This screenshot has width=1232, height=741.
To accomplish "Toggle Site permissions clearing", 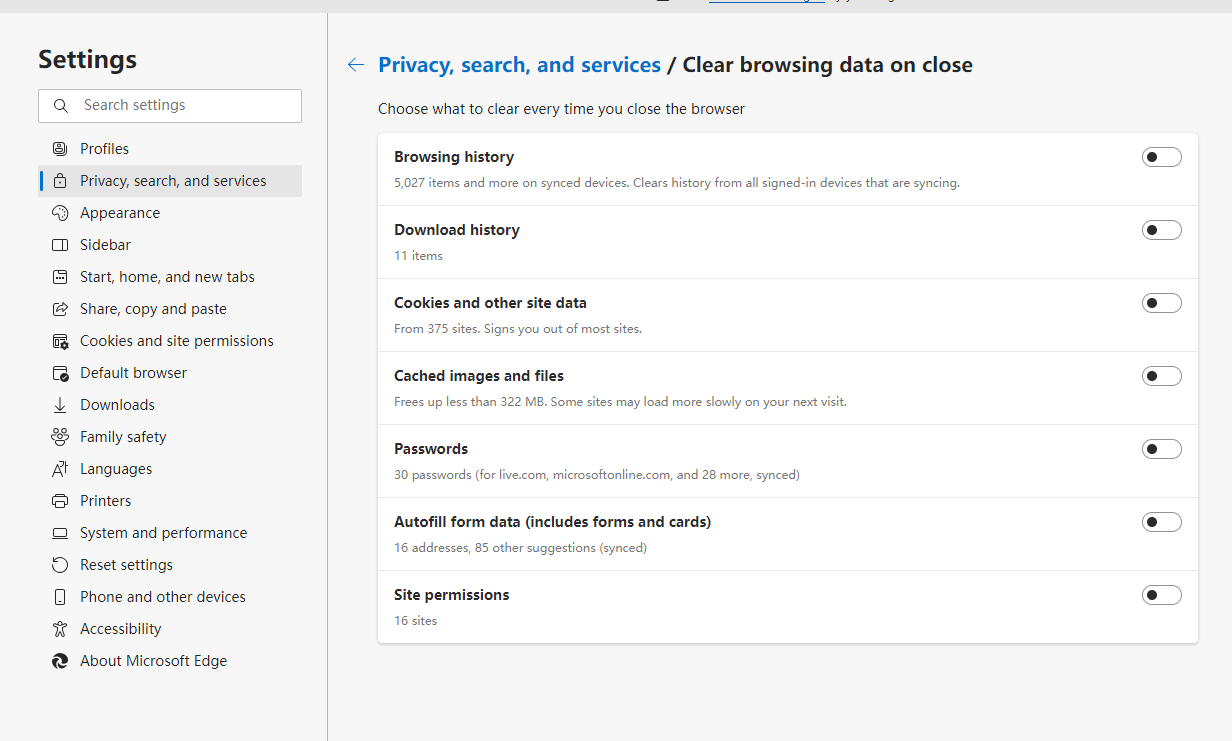I will (x=1161, y=595).
